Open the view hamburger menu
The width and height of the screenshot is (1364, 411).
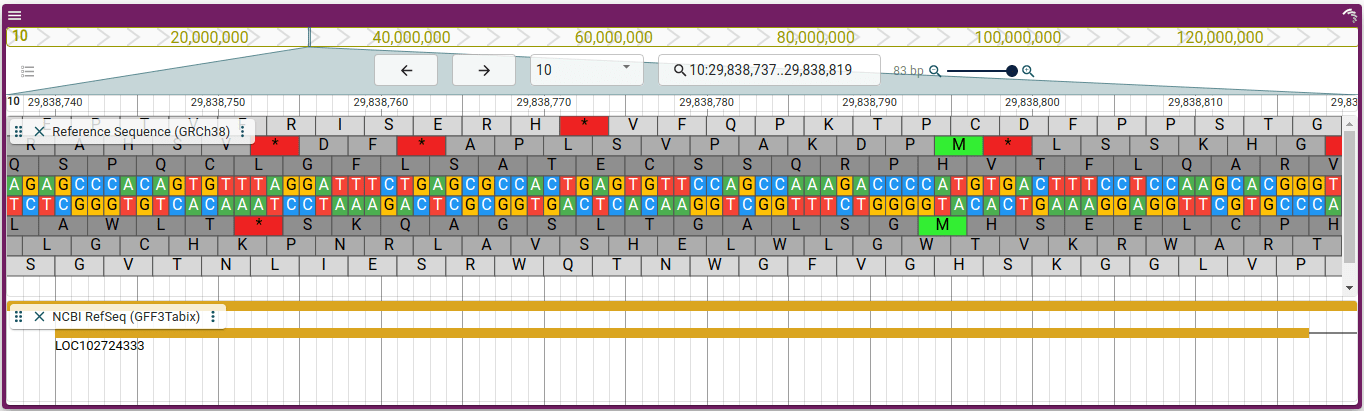point(15,15)
